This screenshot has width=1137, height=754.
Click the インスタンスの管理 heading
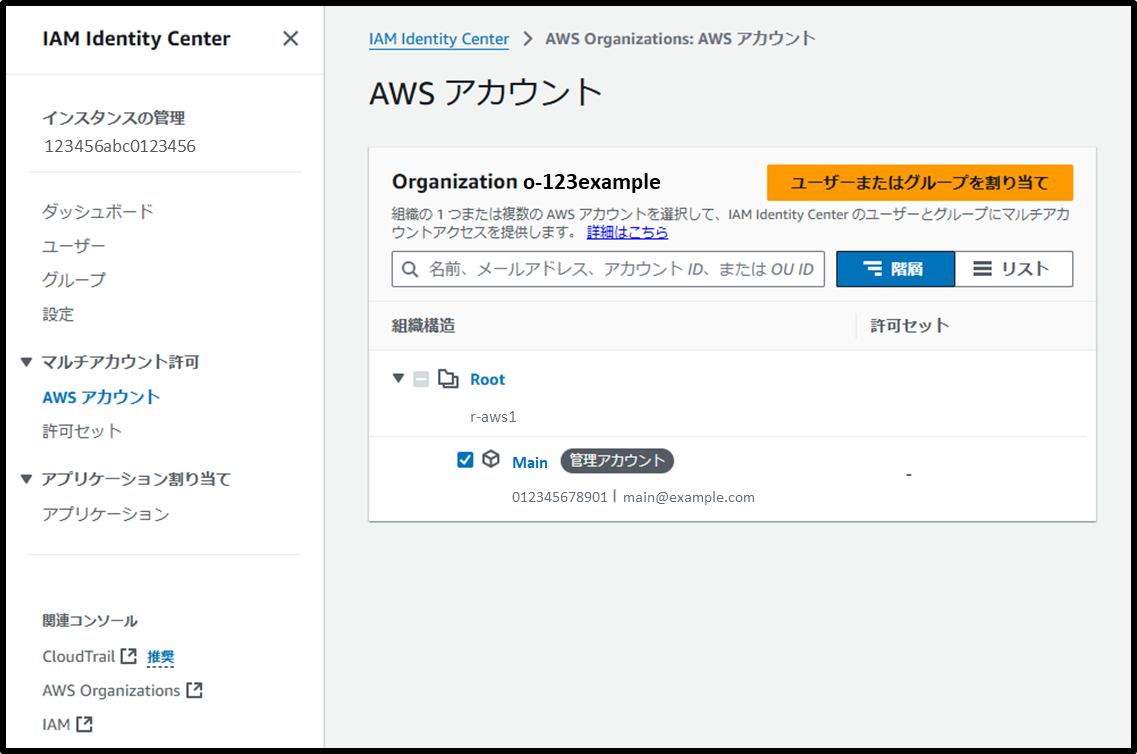tap(114, 117)
